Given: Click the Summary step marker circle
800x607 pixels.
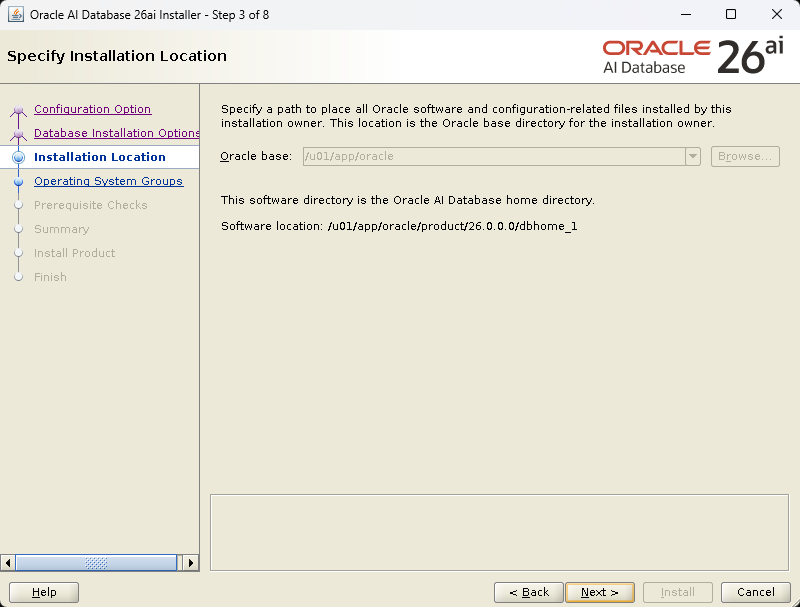Looking at the screenshot, I should click(x=18, y=229).
